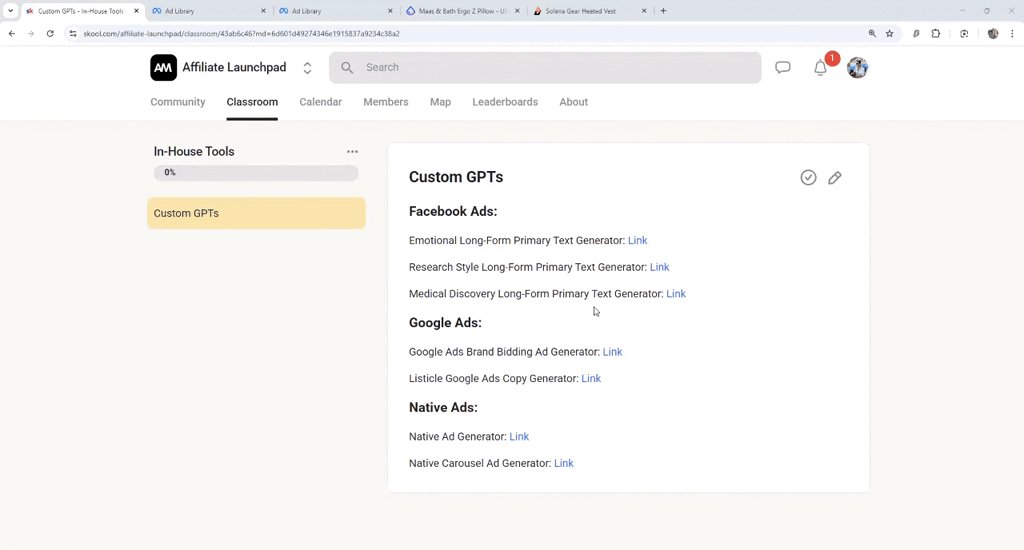
Task: Close the Maas & Bath Ergo Z Pillow tab
Action: [x=517, y=11]
